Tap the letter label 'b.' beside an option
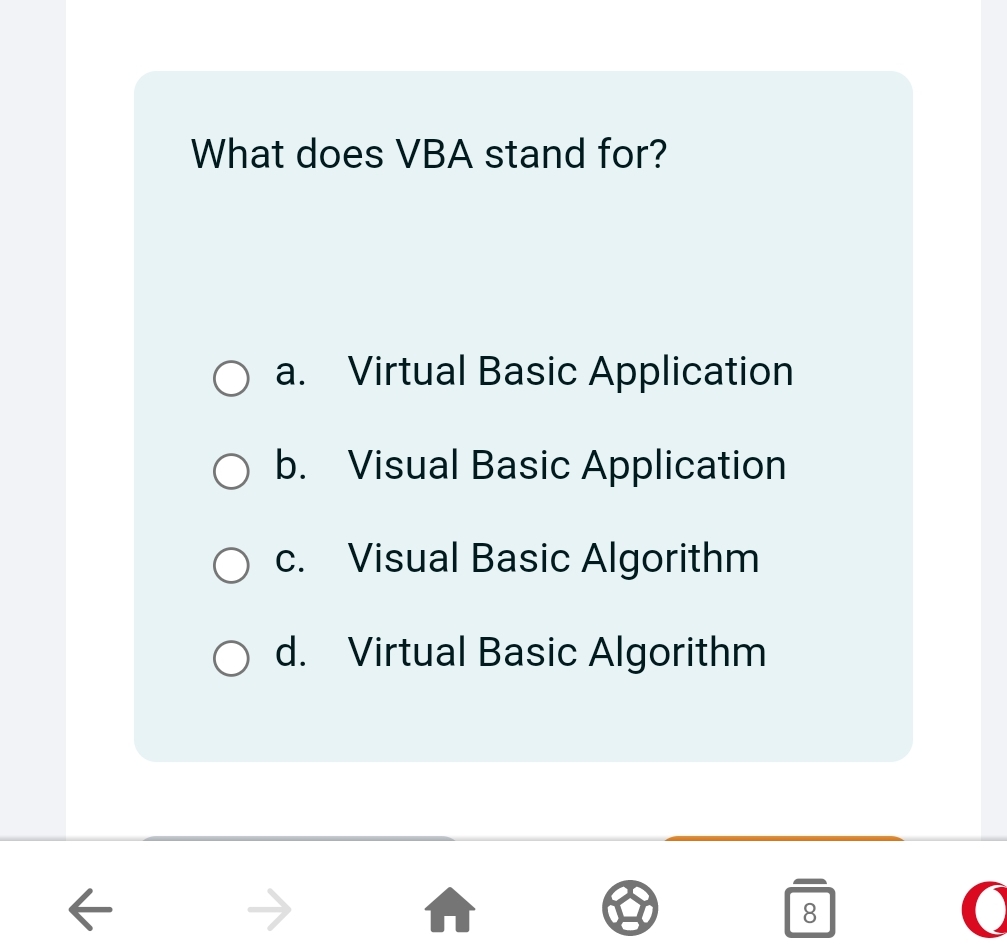The image size is (1007, 946). click(289, 464)
